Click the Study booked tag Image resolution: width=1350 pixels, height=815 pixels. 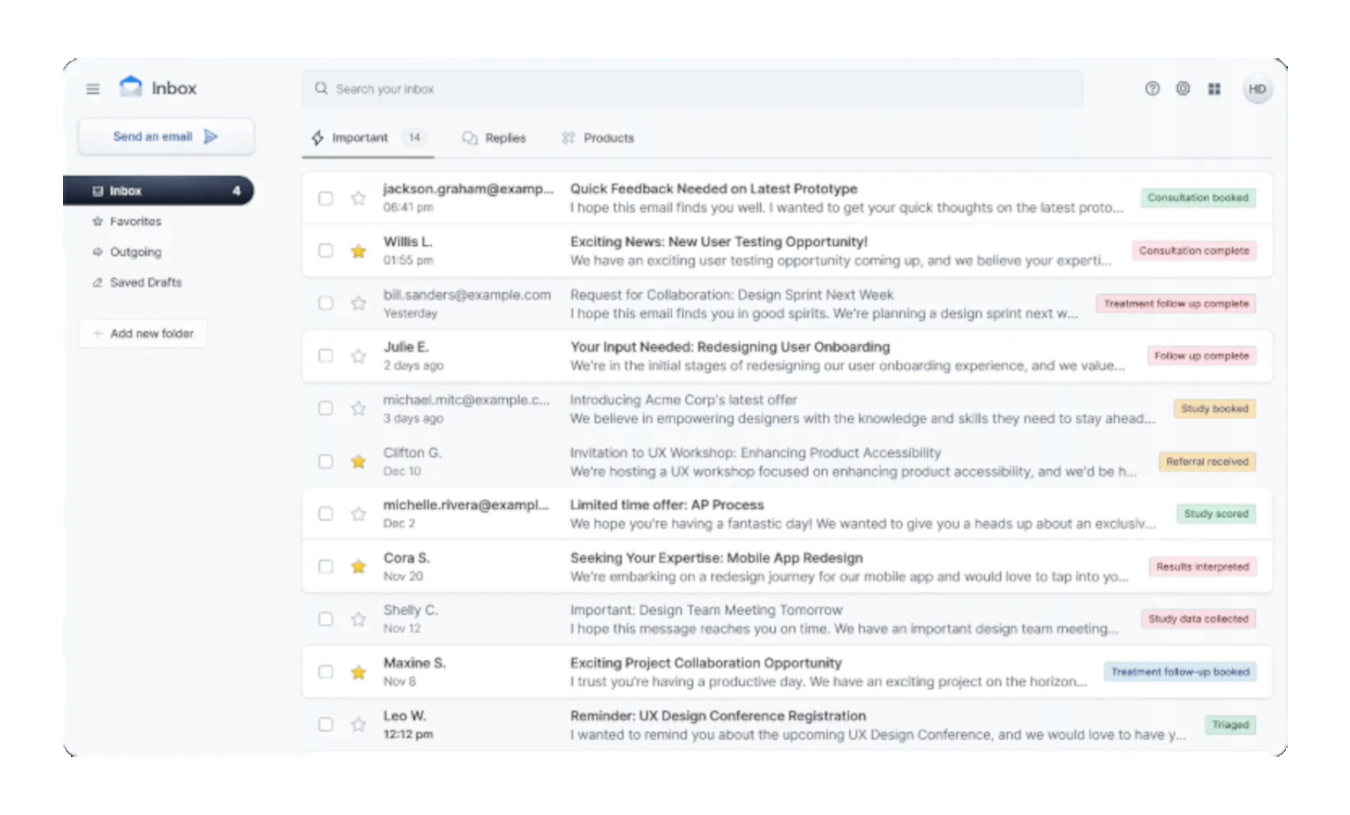click(1215, 408)
